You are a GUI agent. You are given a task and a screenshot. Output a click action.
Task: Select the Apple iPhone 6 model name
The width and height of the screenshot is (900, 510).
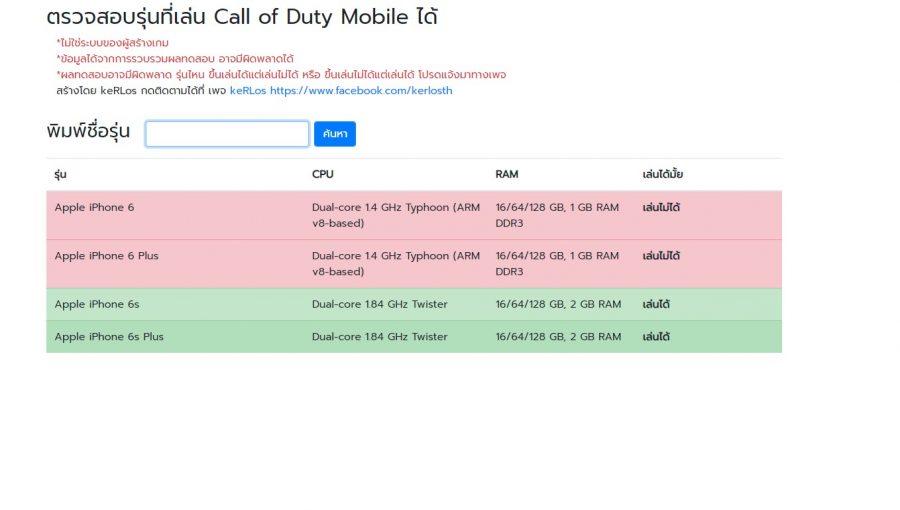94,208
